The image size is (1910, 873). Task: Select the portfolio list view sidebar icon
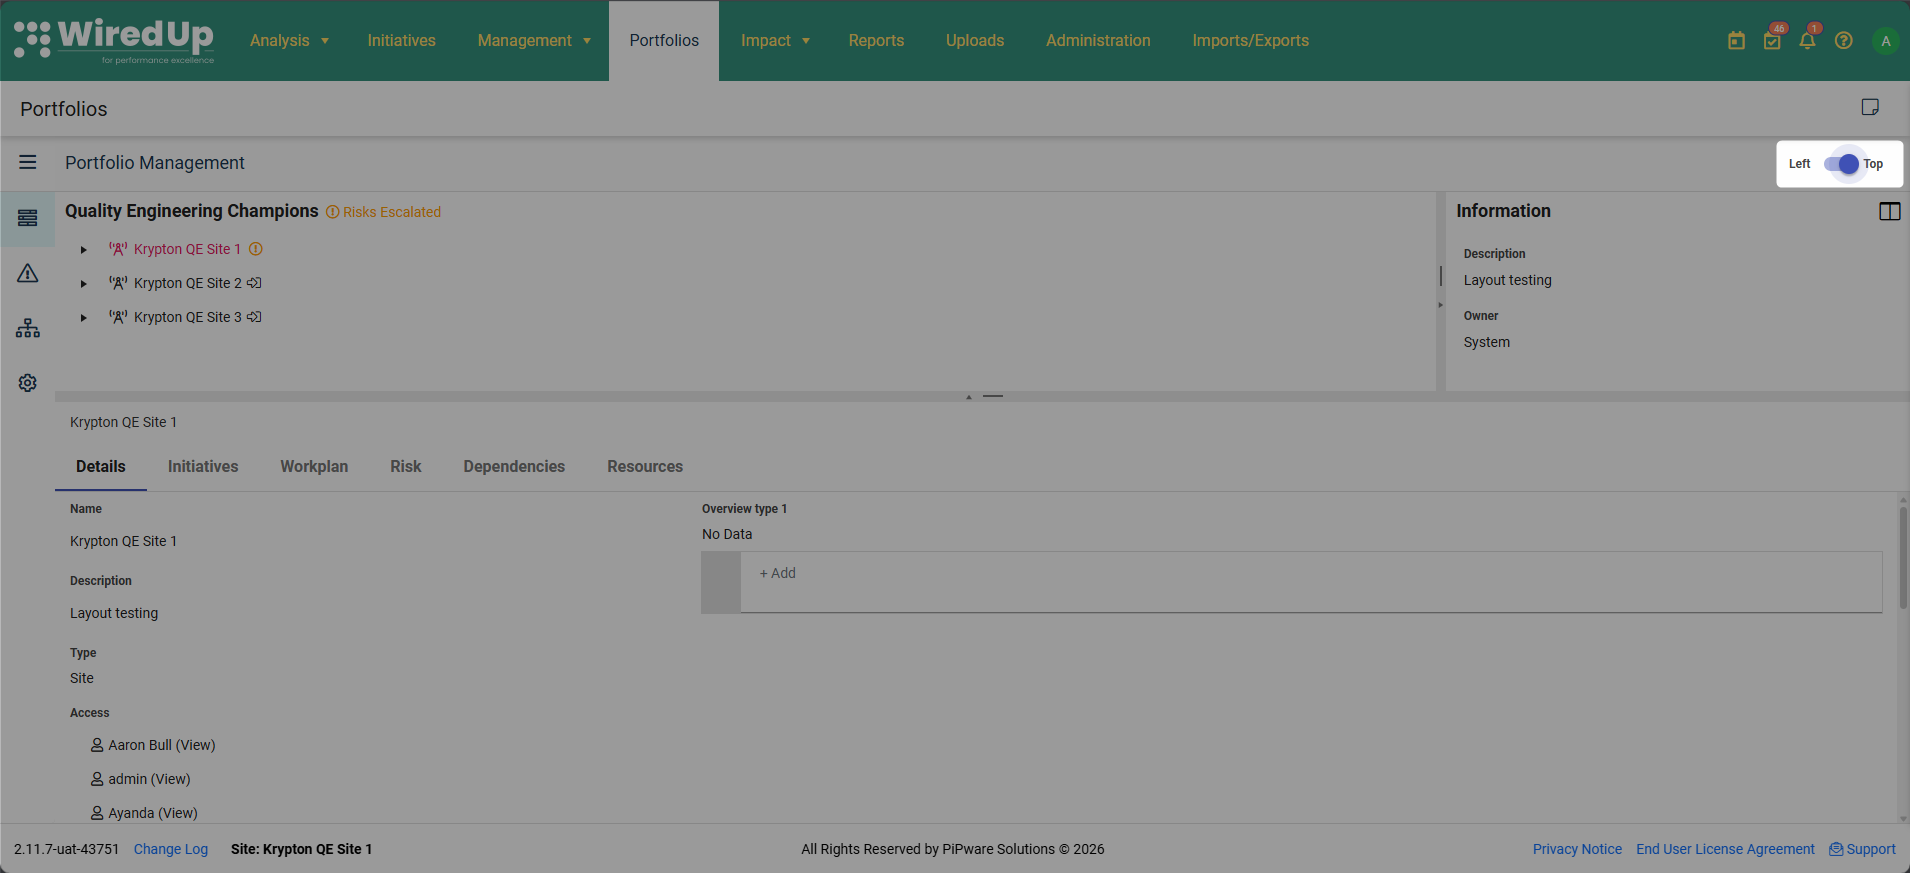(x=28, y=218)
